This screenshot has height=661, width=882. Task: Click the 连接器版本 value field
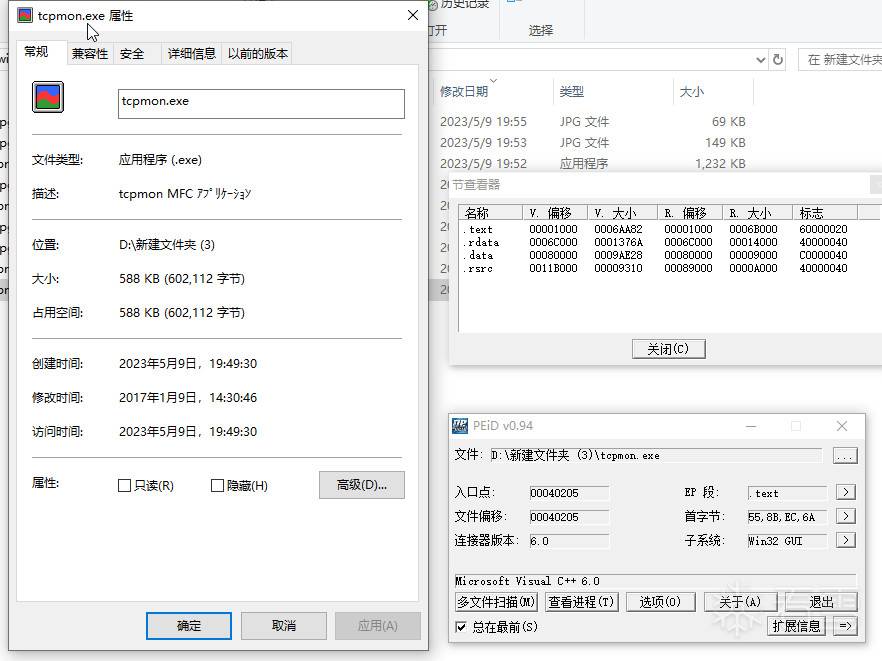coord(569,541)
